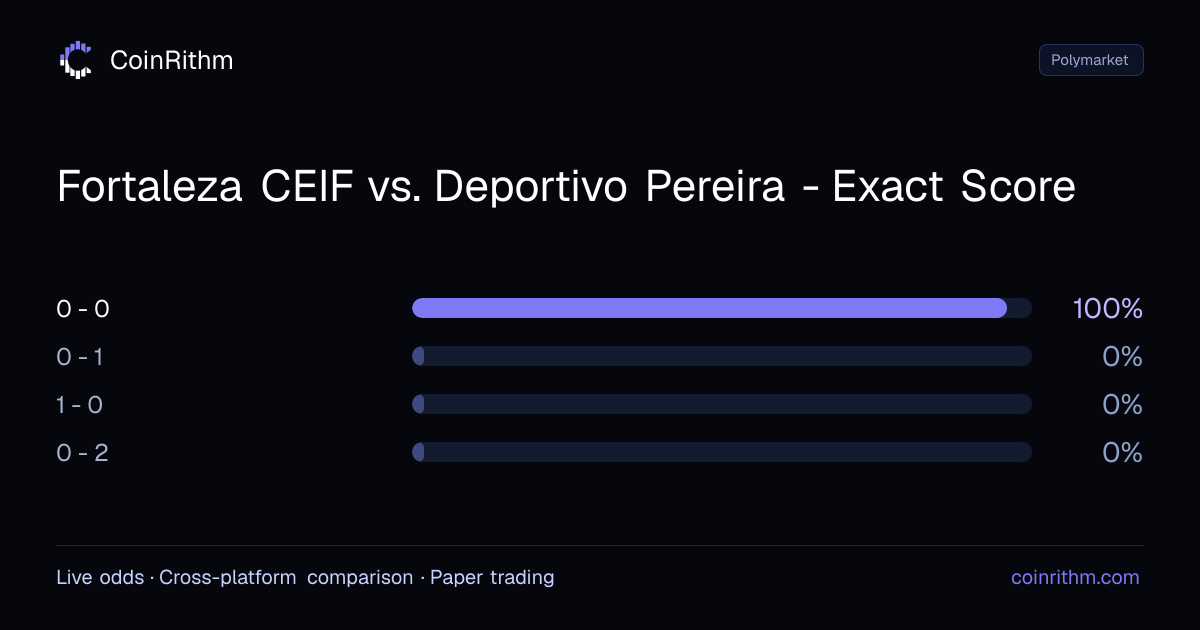The width and height of the screenshot is (1200, 630).
Task: Select the 0 - 0 score label
Action: tap(83, 308)
